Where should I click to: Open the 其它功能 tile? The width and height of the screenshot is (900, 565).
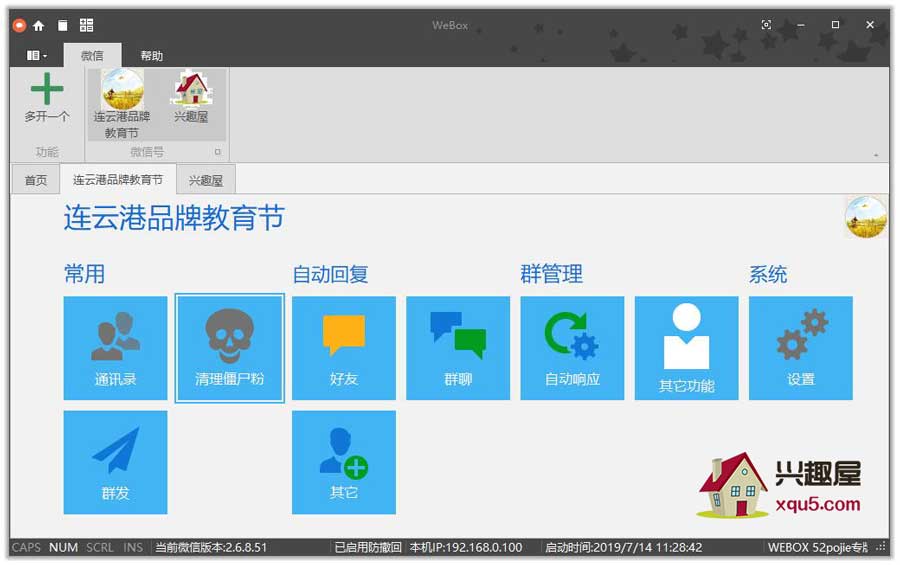(x=686, y=348)
